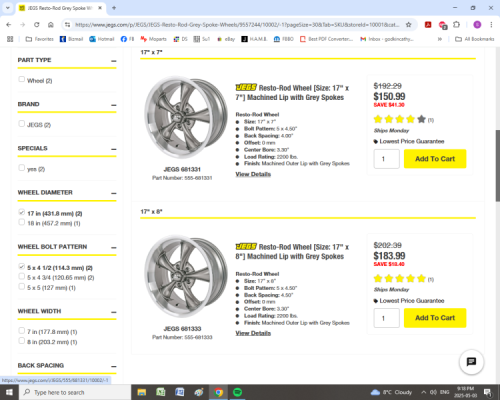Open the 17" x 8" Resto-Rod Wheel title
The width and height of the screenshot is (500, 400).
pyautogui.click(x=292, y=252)
